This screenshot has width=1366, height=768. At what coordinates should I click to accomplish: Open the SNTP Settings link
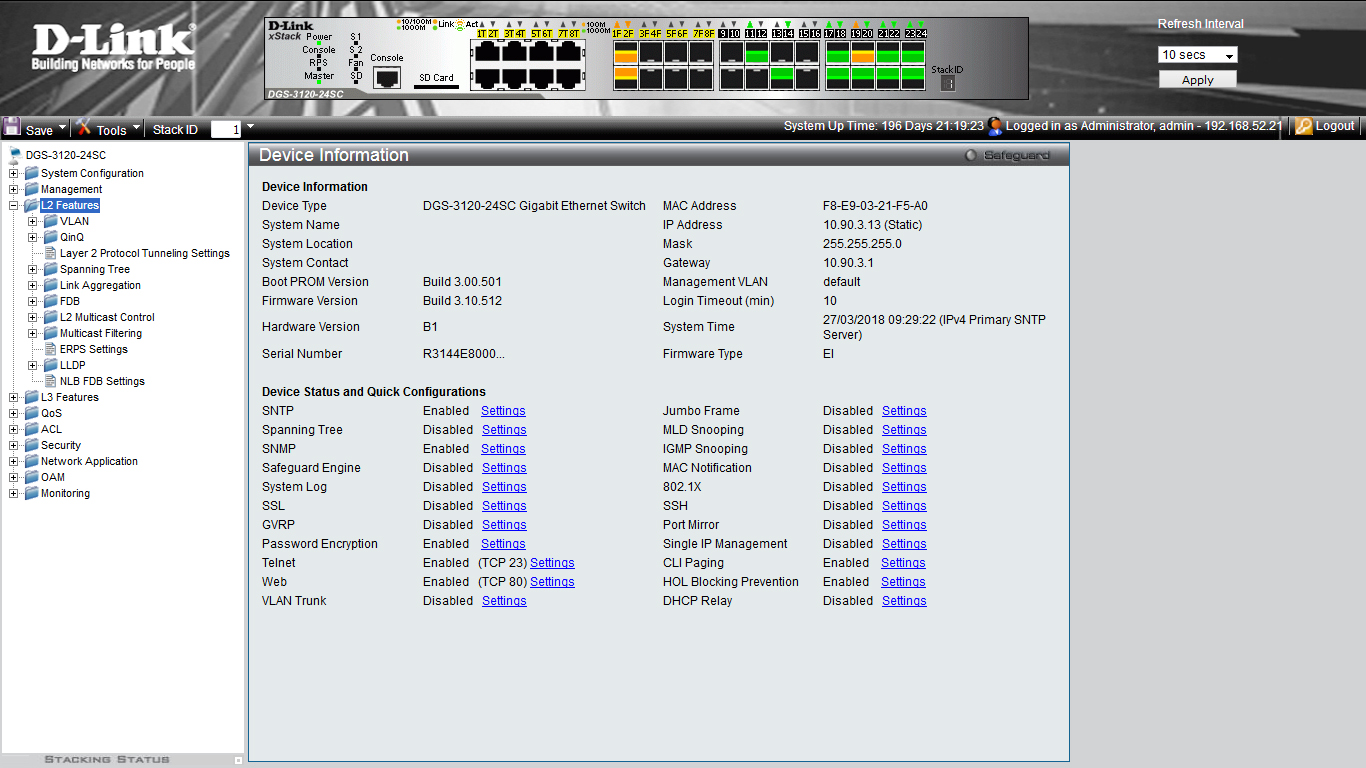503,411
